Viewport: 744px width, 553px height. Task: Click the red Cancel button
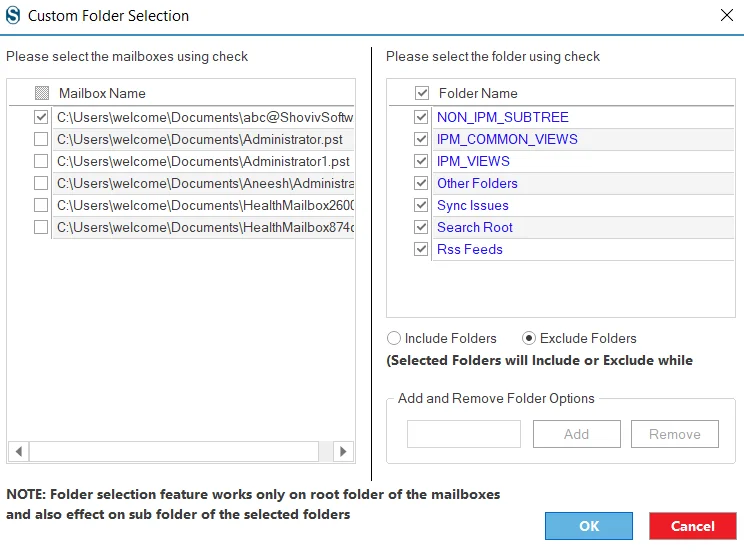[693, 526]
